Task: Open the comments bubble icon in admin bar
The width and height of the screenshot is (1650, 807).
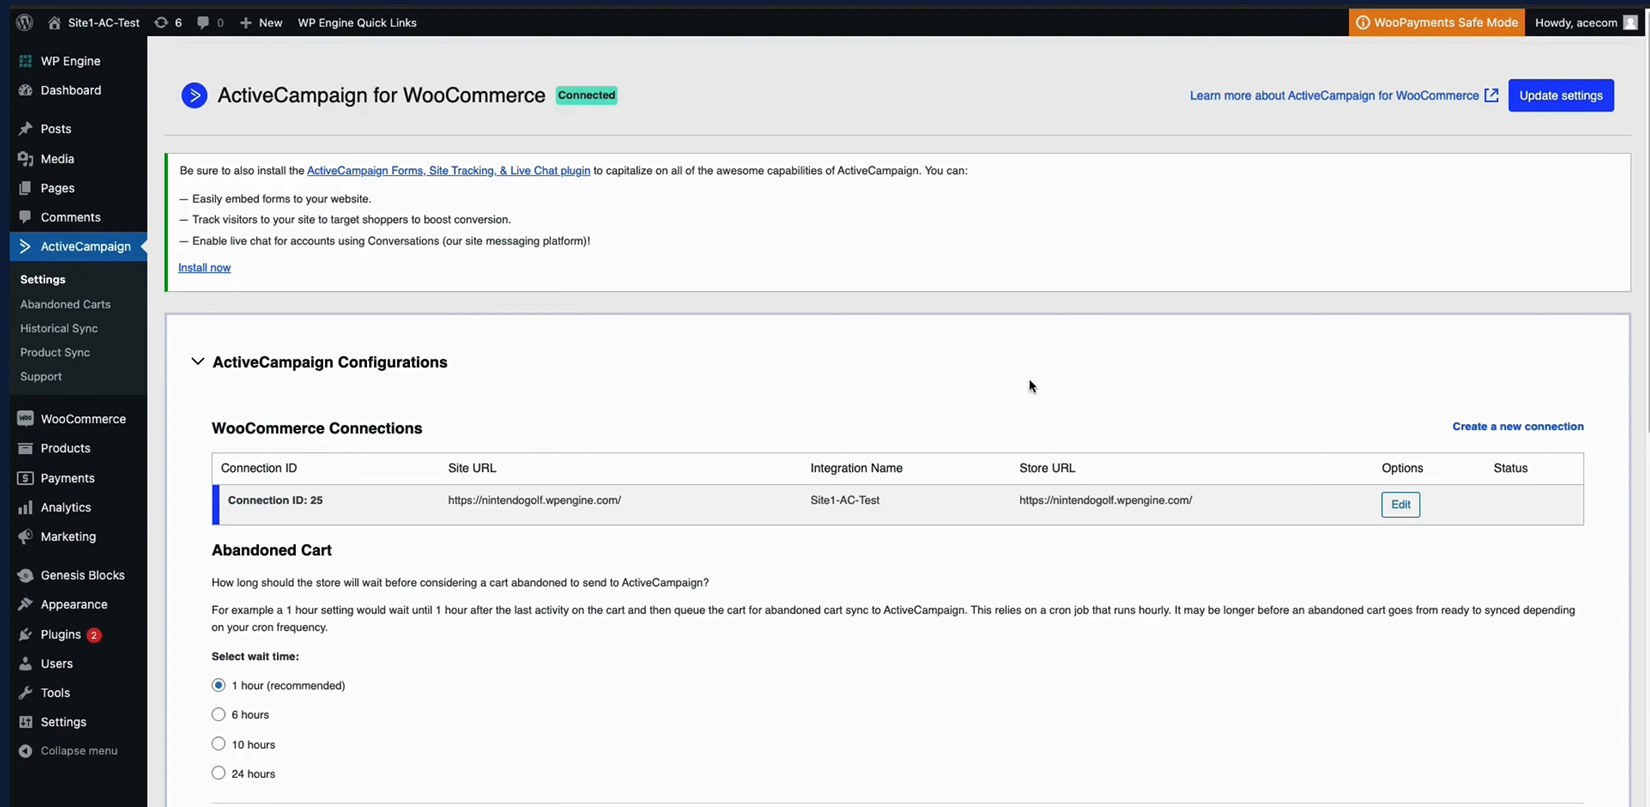Action: point(203,22)
